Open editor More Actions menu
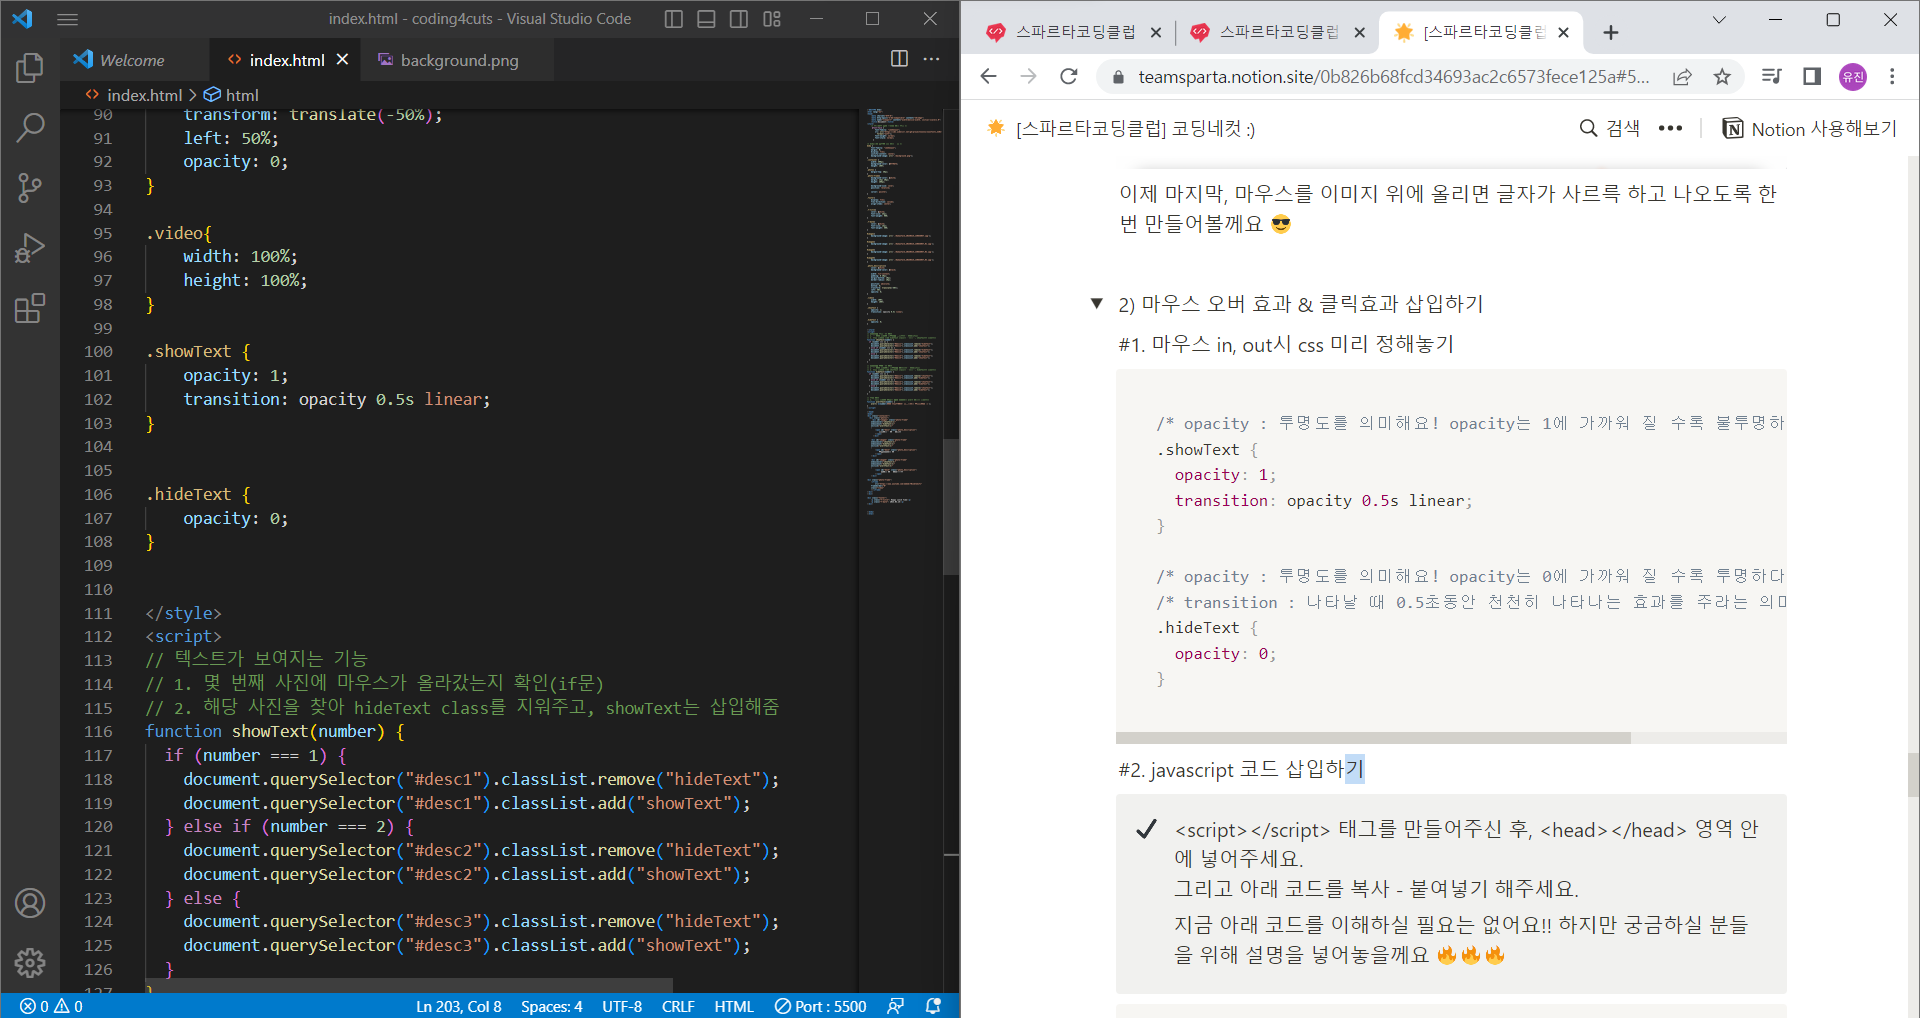 click(931, 59)
